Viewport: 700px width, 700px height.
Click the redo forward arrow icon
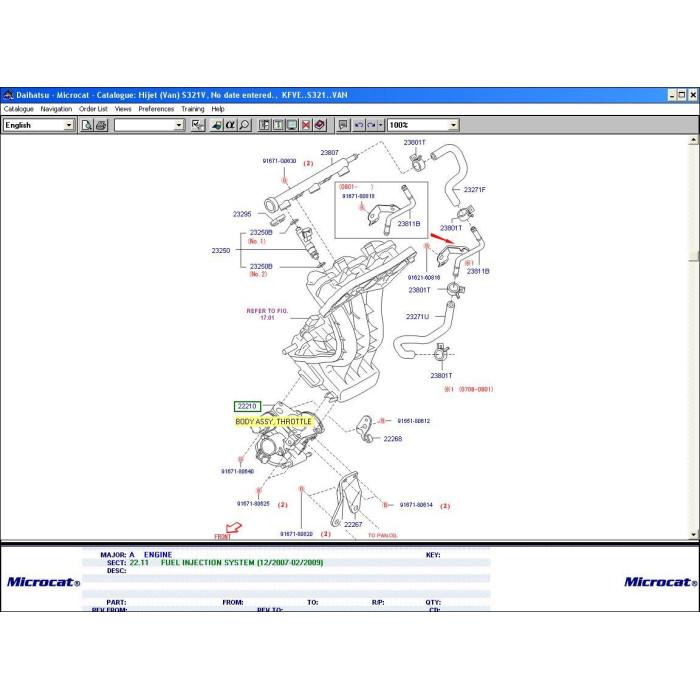(371, 125)
